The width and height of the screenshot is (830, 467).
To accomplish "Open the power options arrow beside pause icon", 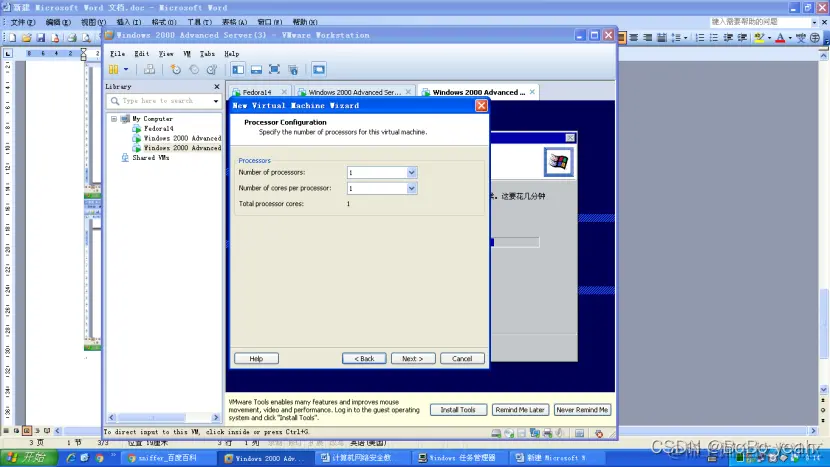I will [x=126, y=69].
